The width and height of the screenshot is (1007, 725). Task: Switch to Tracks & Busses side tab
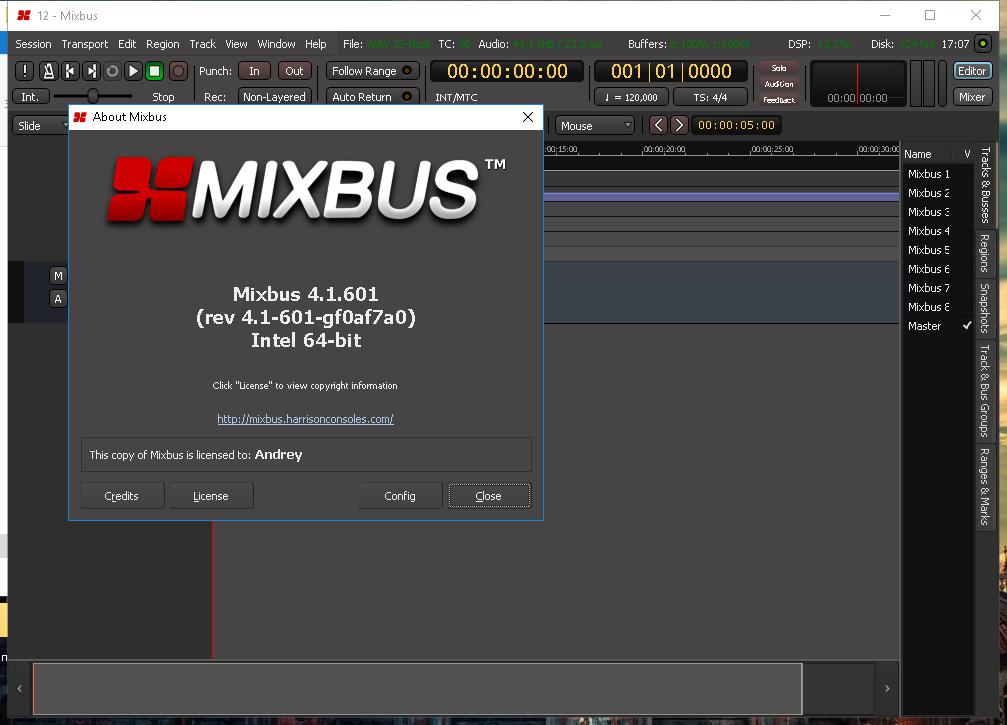point(985,185)
